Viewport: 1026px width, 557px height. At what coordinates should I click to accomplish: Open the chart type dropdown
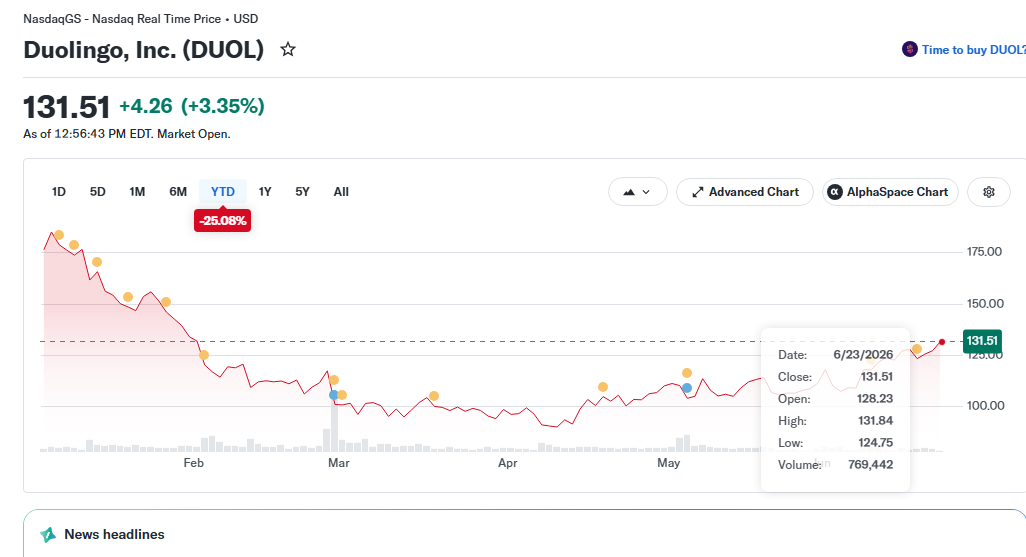637,192
